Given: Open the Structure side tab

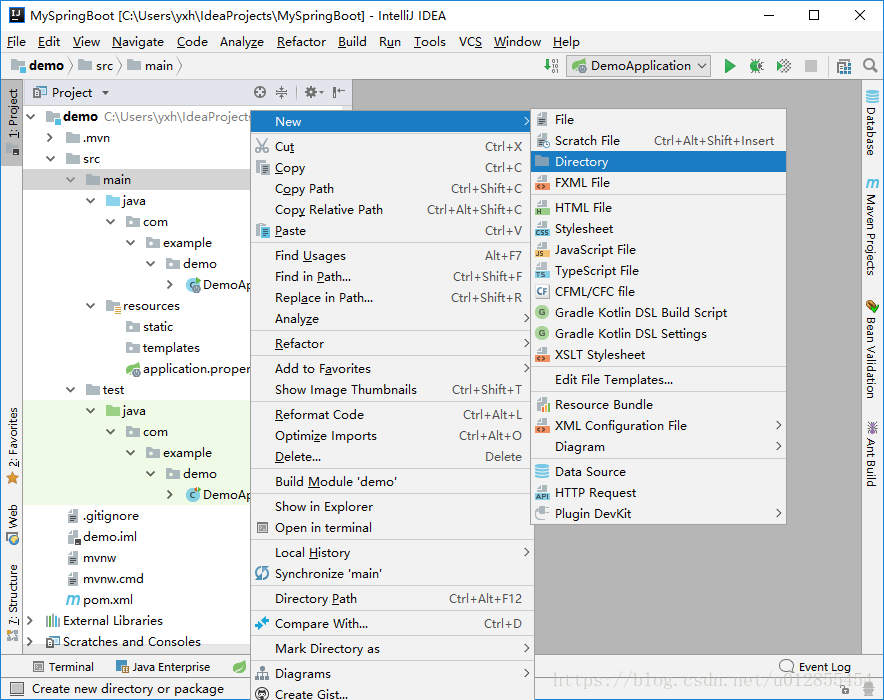Looking at the screenshot, I should click(x=12, y=602).
